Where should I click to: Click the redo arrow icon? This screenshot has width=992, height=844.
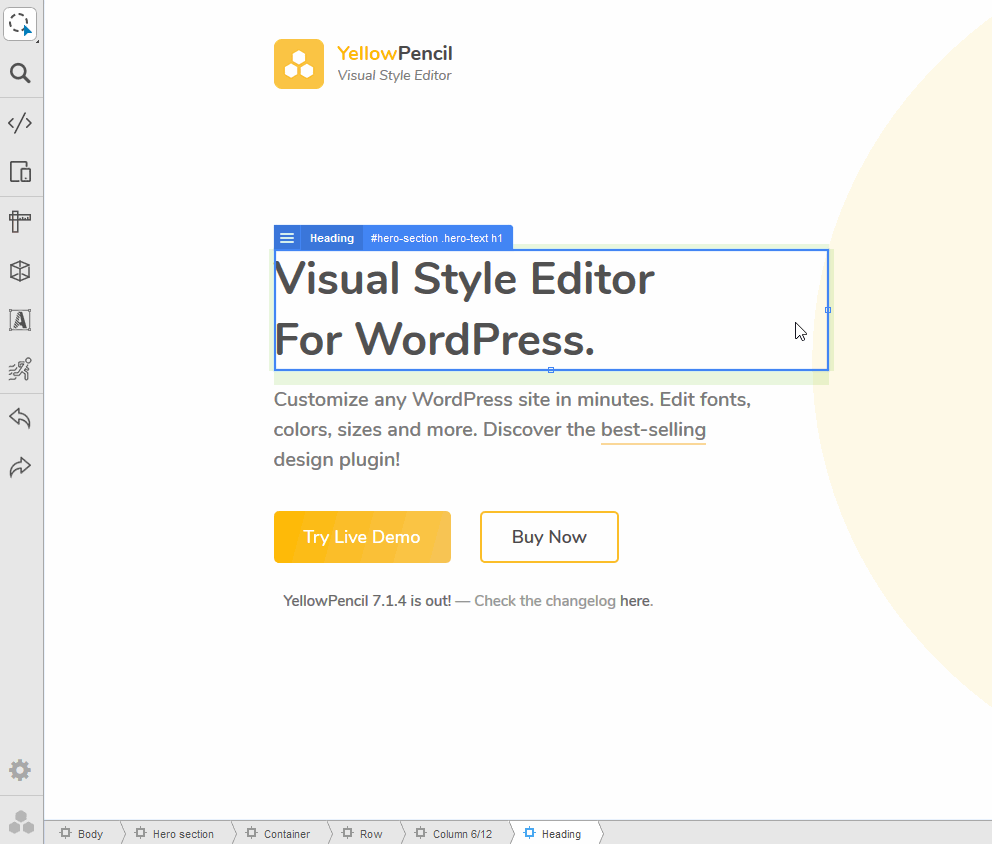point(20,468)
